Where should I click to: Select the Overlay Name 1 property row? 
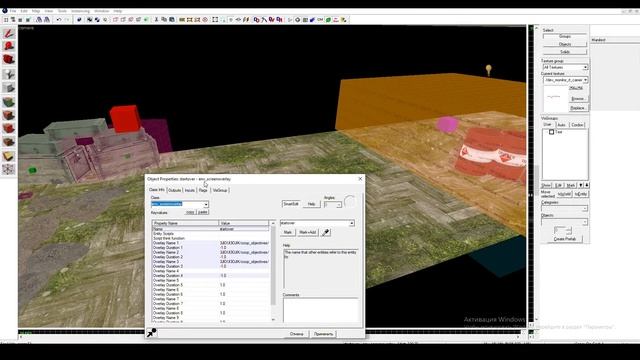point(211,243)
